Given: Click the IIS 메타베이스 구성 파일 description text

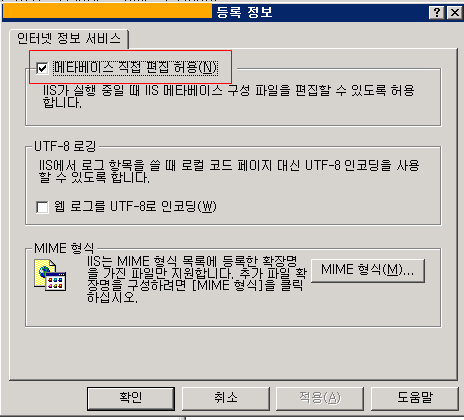Looking at the screenshot, I should pos(229,96).
